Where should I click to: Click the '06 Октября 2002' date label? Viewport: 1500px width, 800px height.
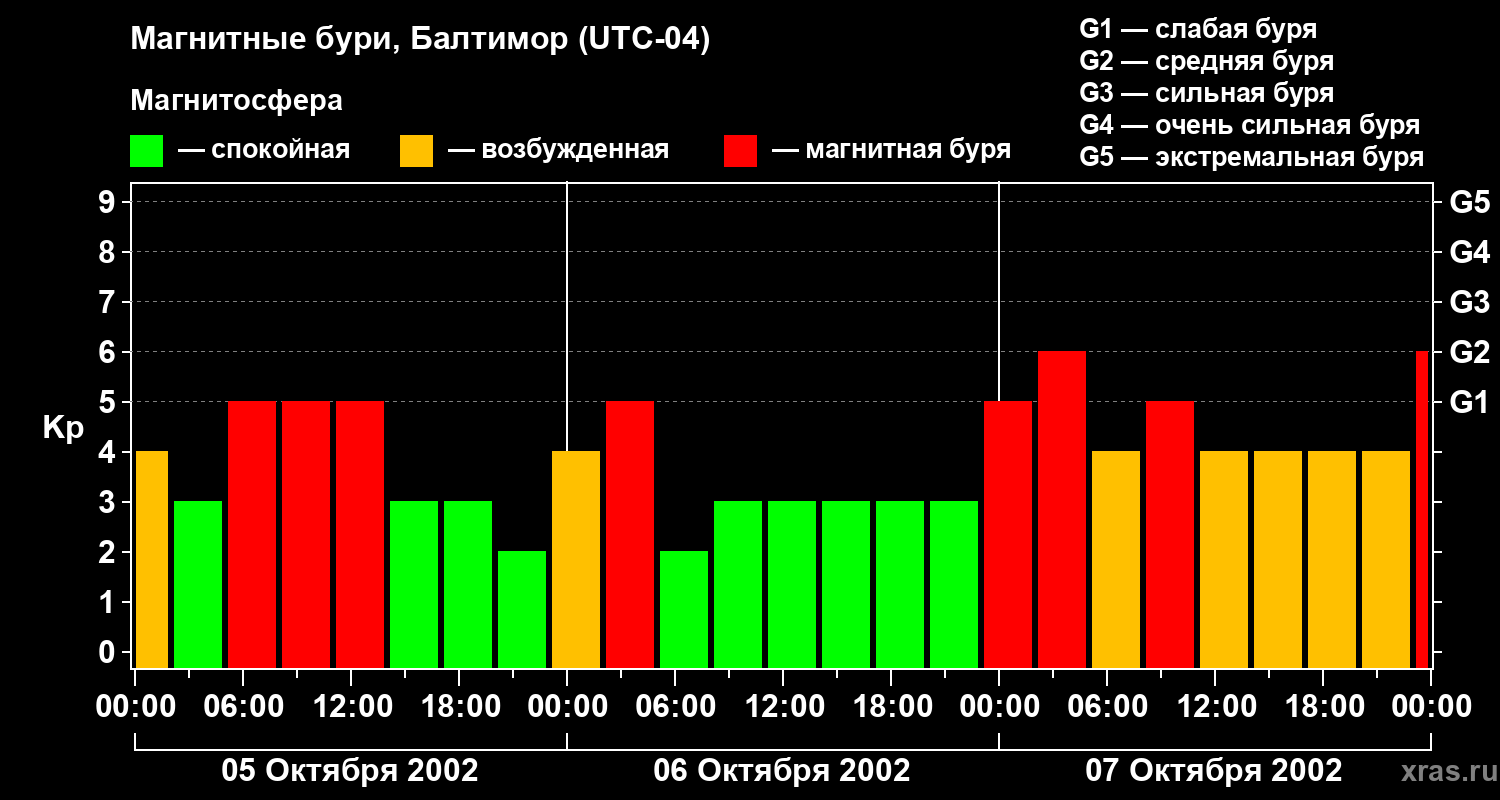[782, 771]
